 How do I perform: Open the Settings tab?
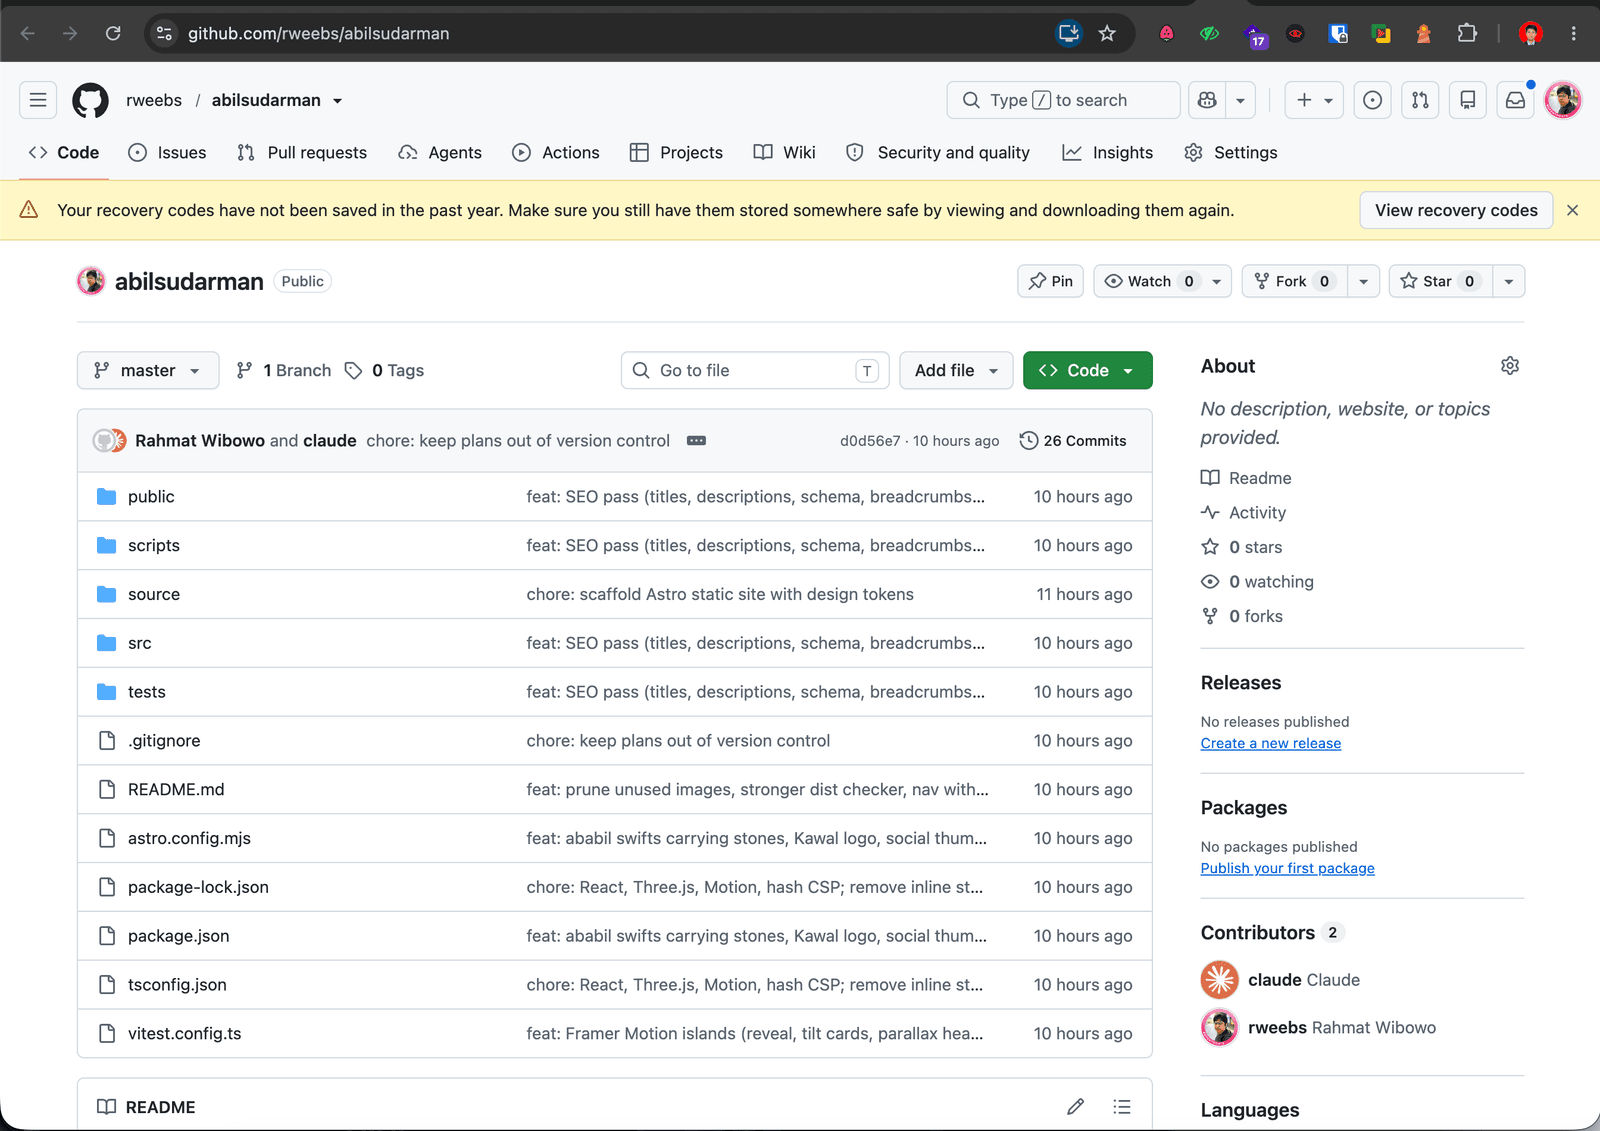[x=1231, y=152]
